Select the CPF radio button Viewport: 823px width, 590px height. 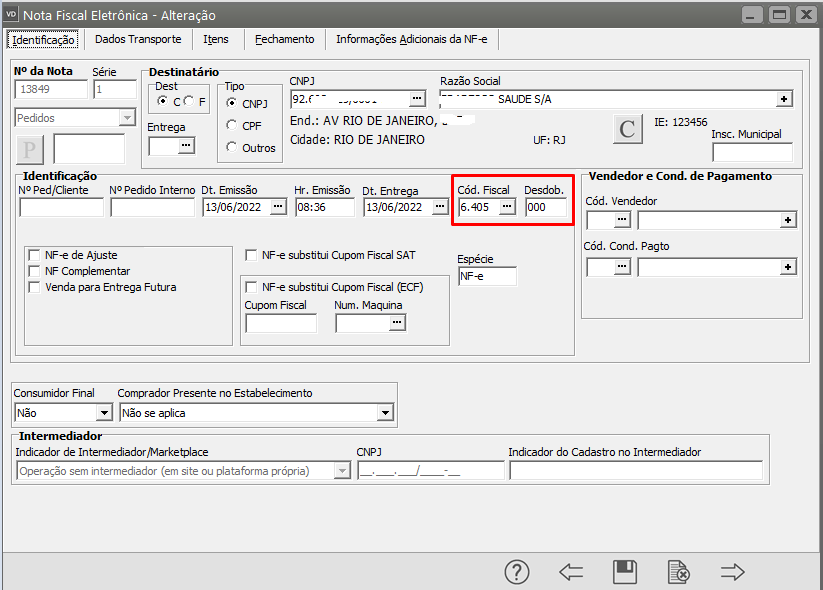(232, 125)
